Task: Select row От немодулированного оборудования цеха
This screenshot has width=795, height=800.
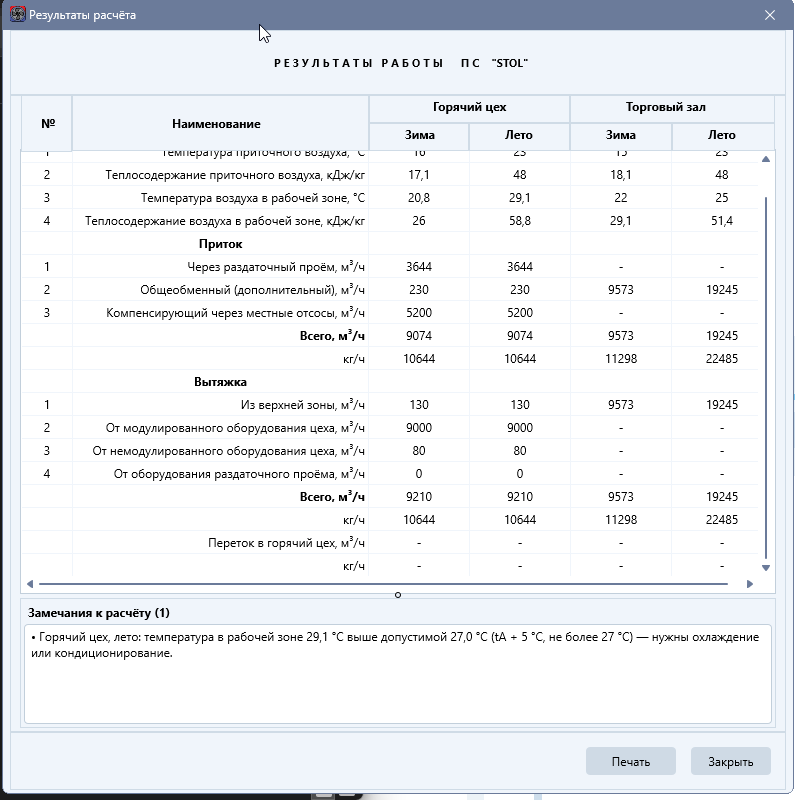Action: point(389,451)
